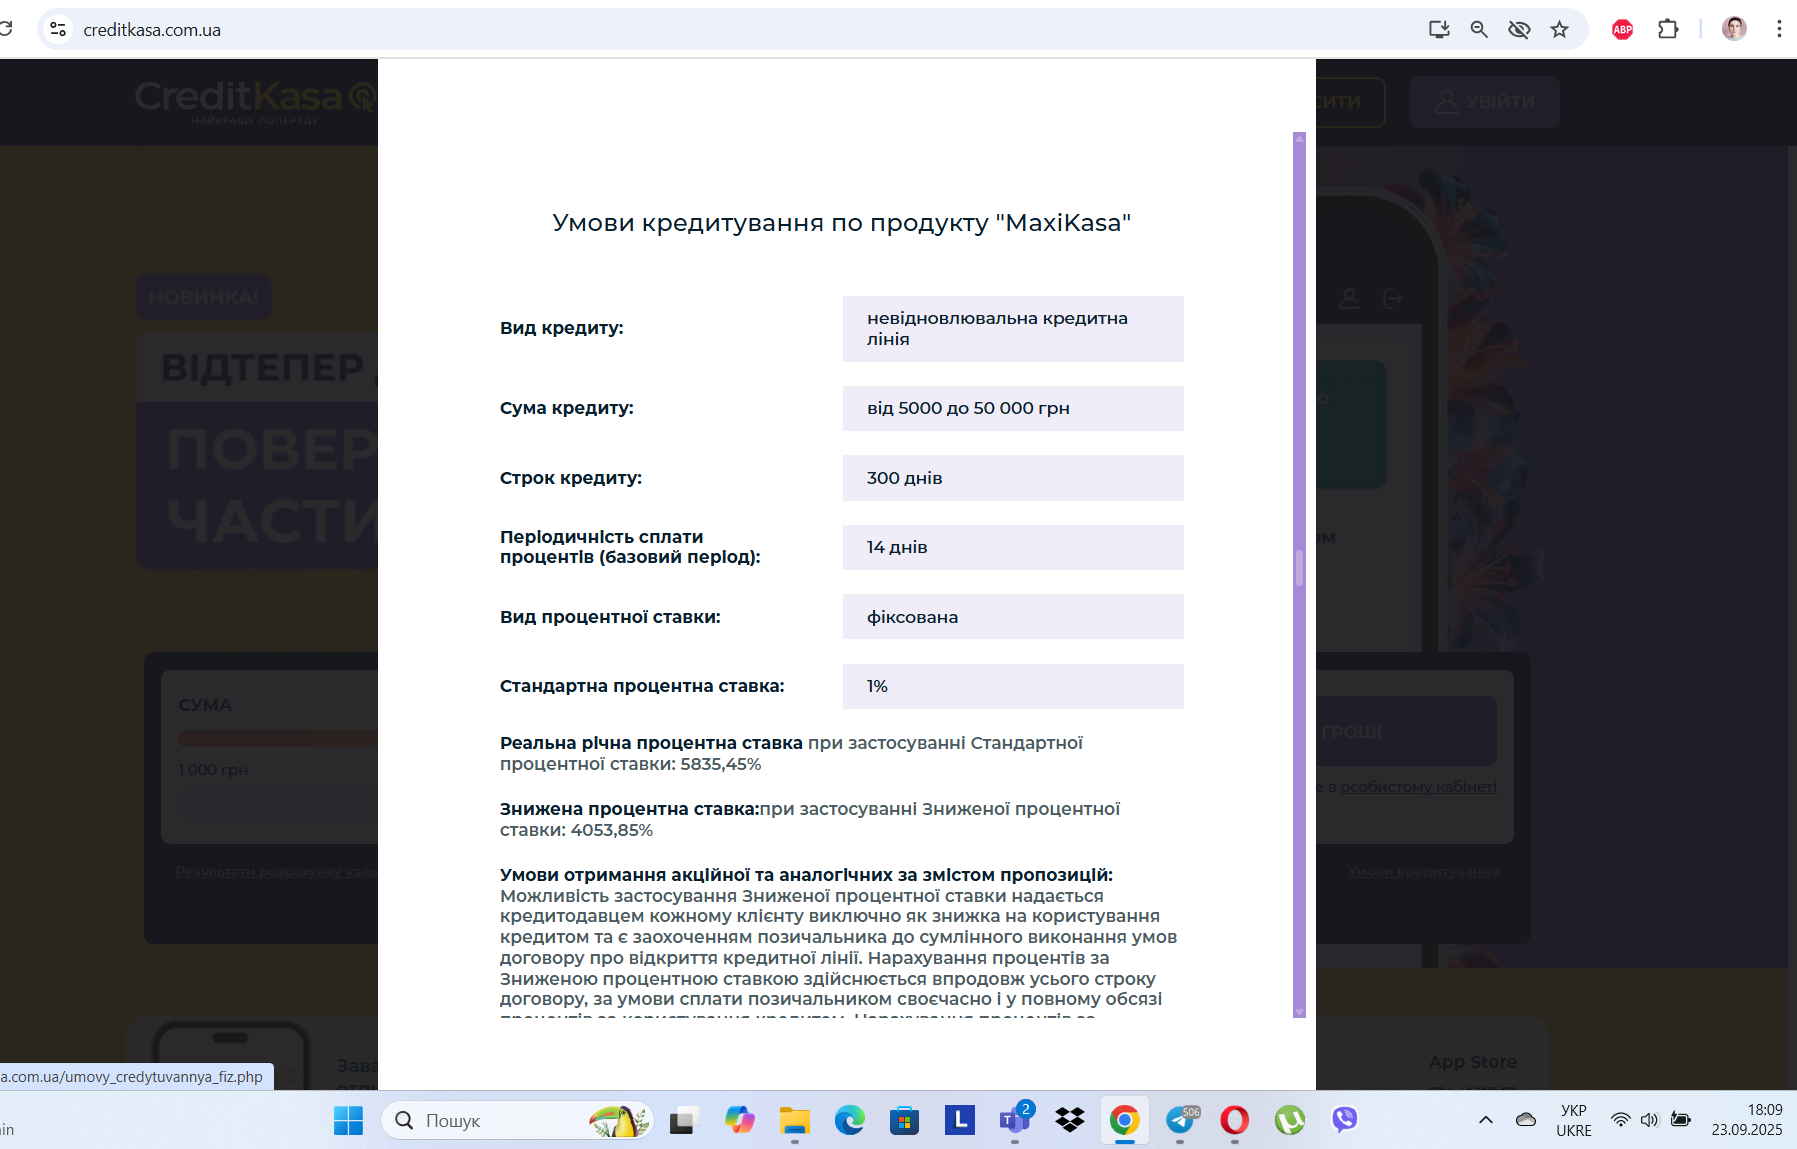Click the СУМА loan amount slider
The image size is (1797, 1149).
278,738
